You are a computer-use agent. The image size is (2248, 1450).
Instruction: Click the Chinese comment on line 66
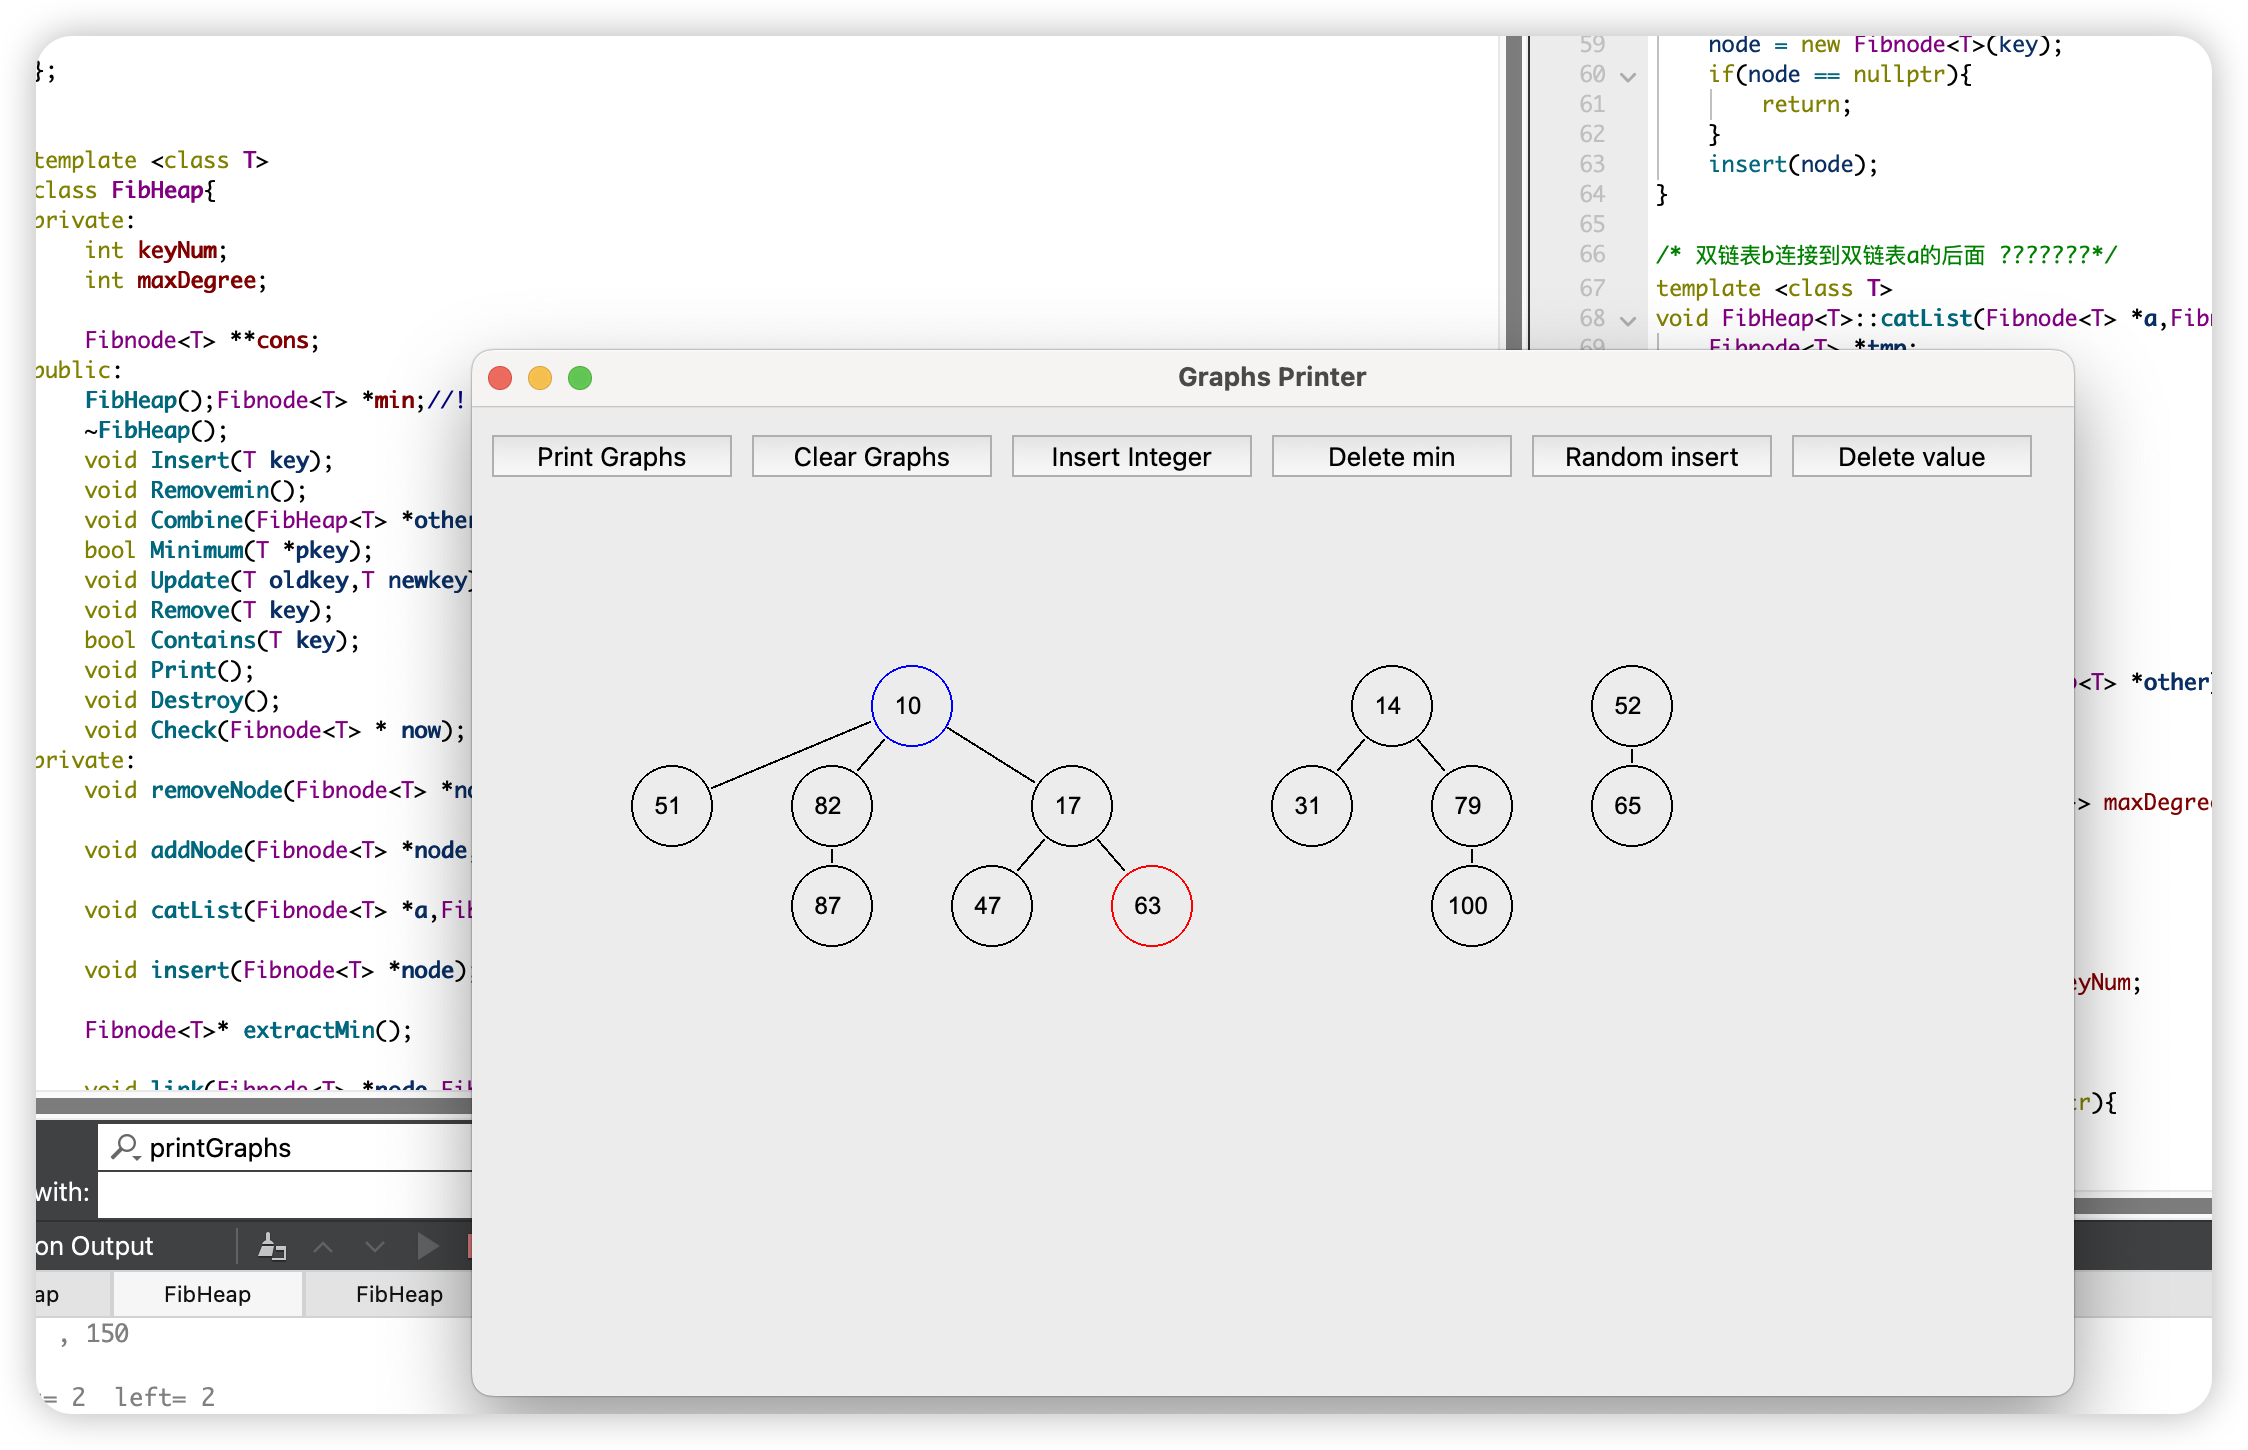1886,255
